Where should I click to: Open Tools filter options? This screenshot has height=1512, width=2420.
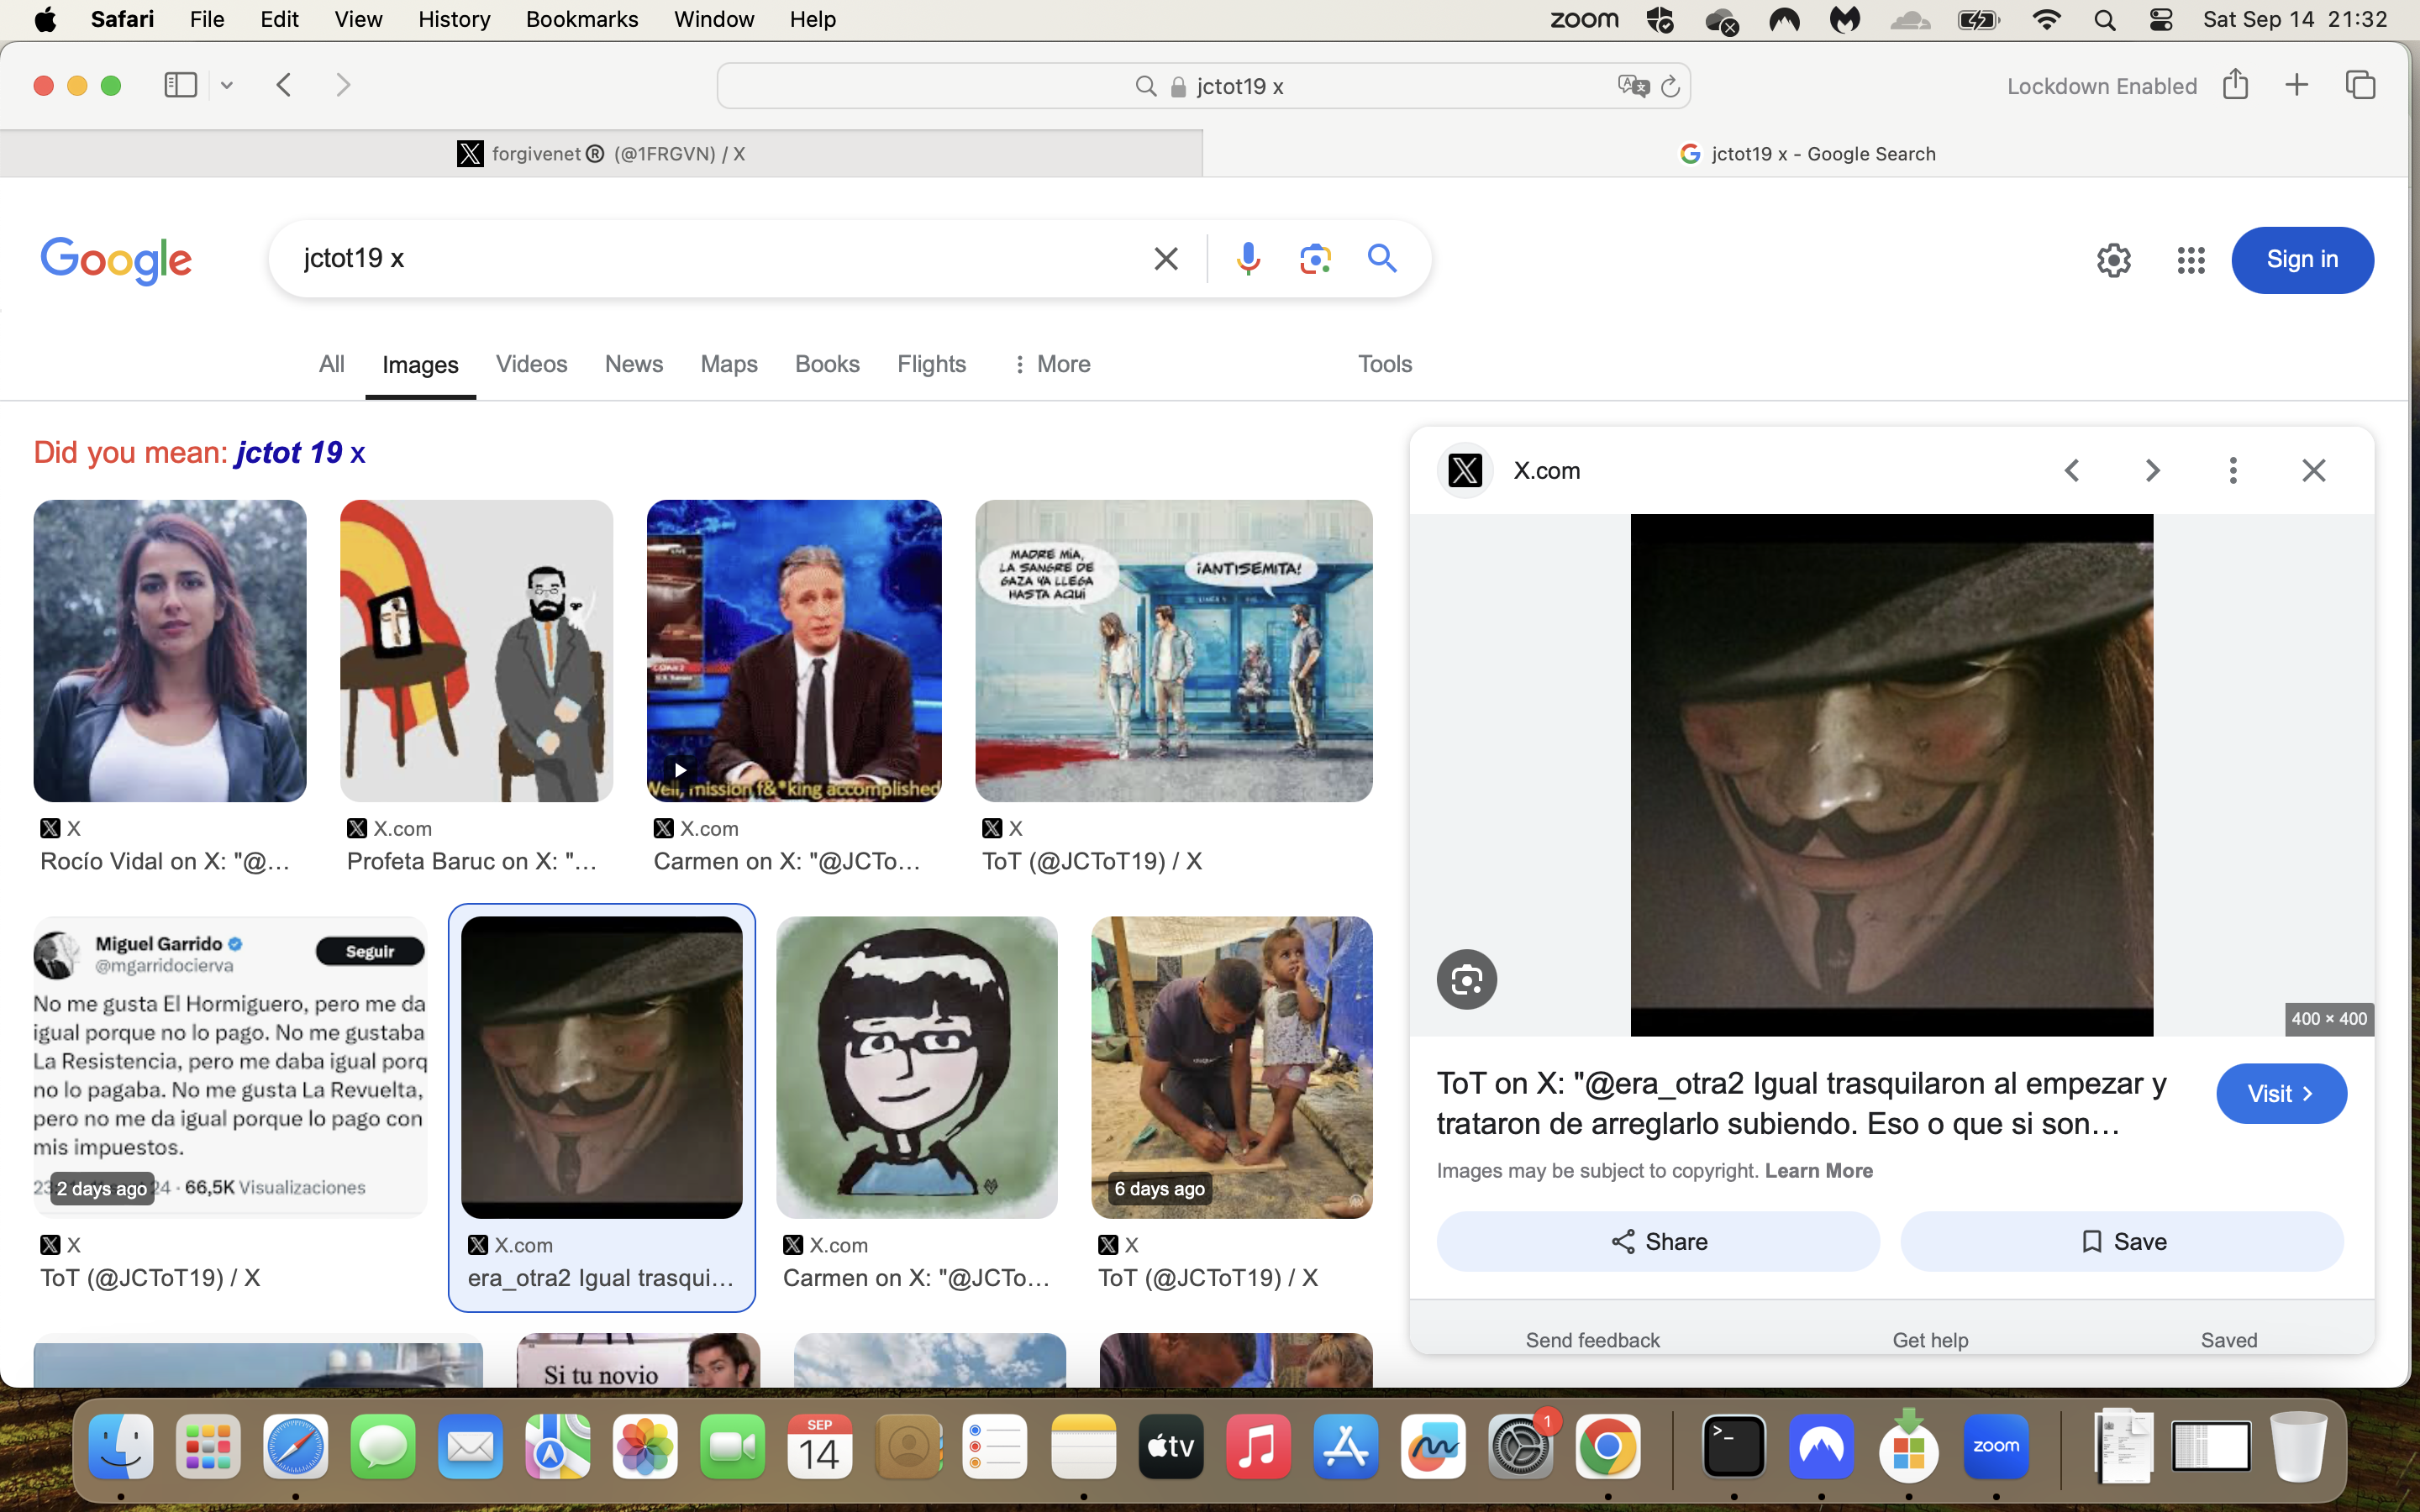[1384, 364]
